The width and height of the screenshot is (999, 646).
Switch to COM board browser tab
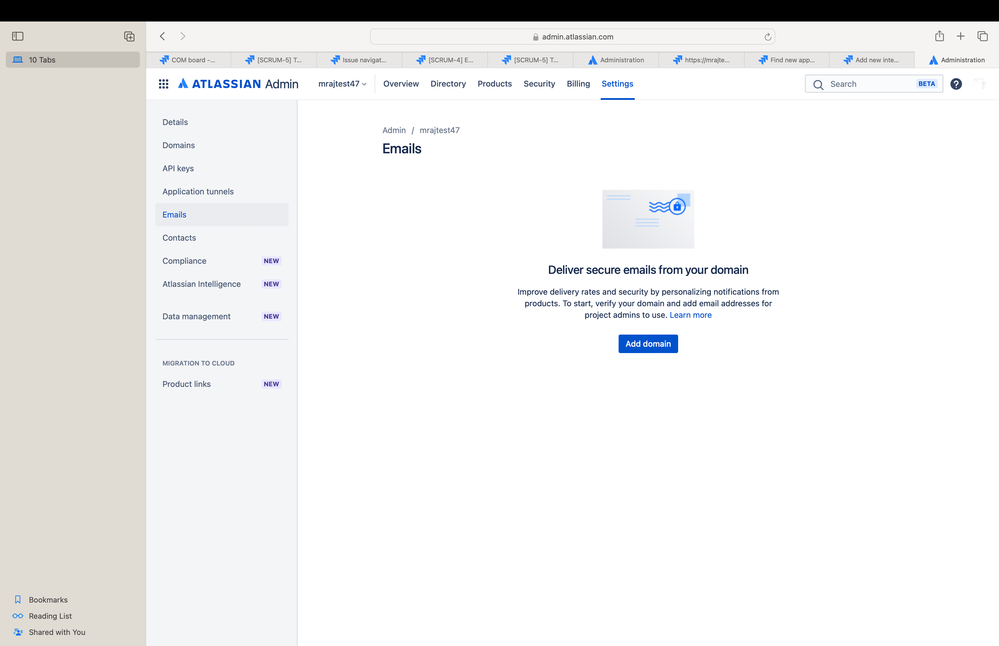(189, 60)
